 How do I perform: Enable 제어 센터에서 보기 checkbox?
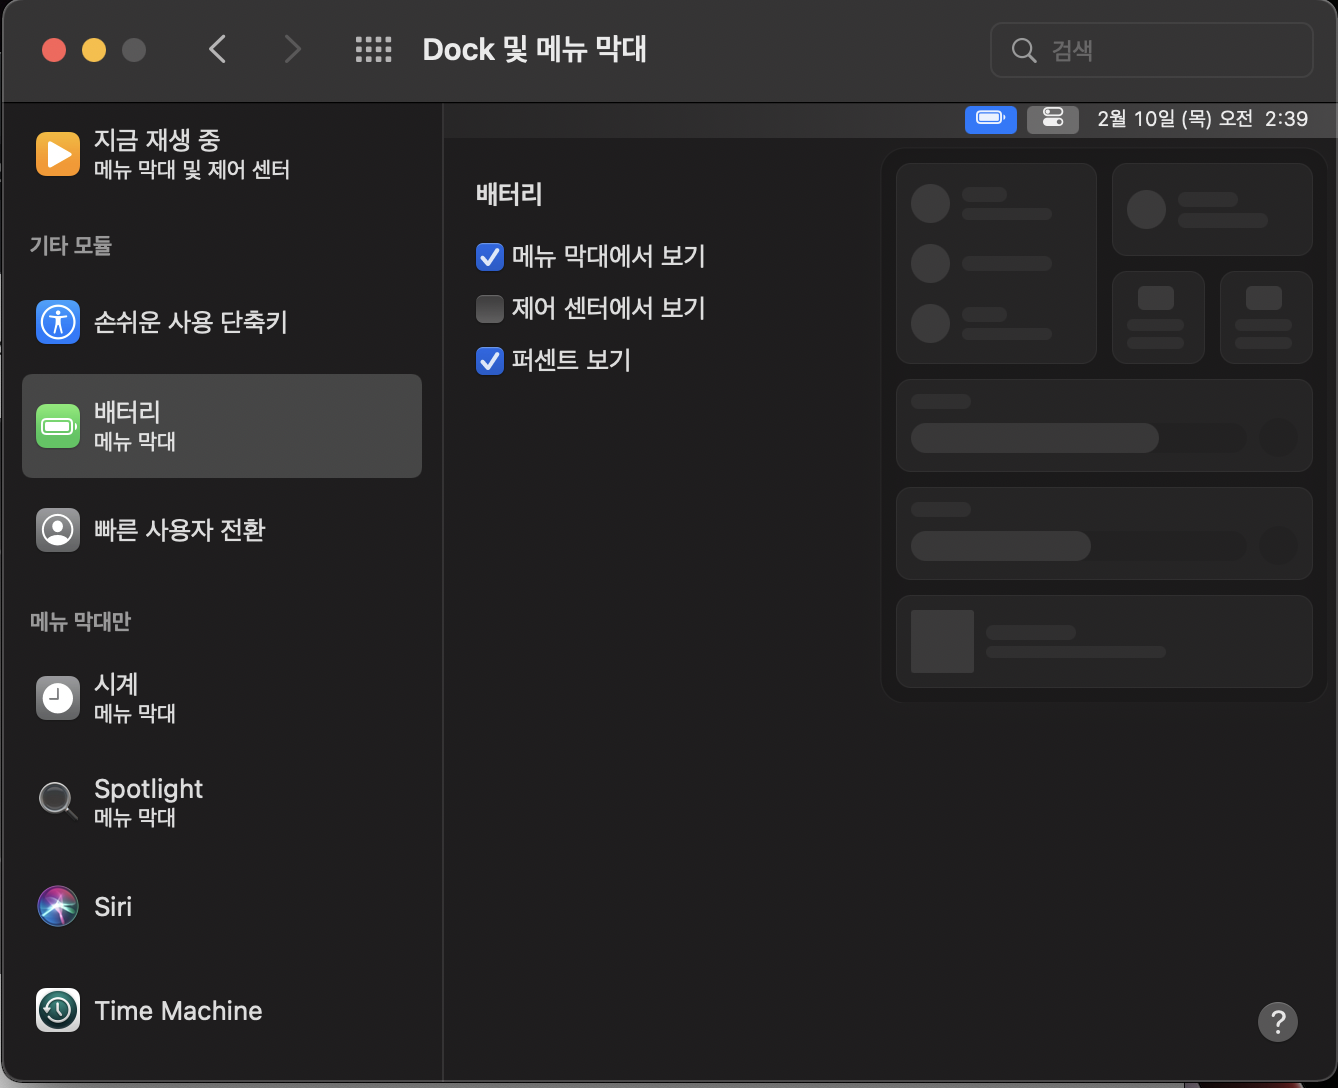pos(490,309)
